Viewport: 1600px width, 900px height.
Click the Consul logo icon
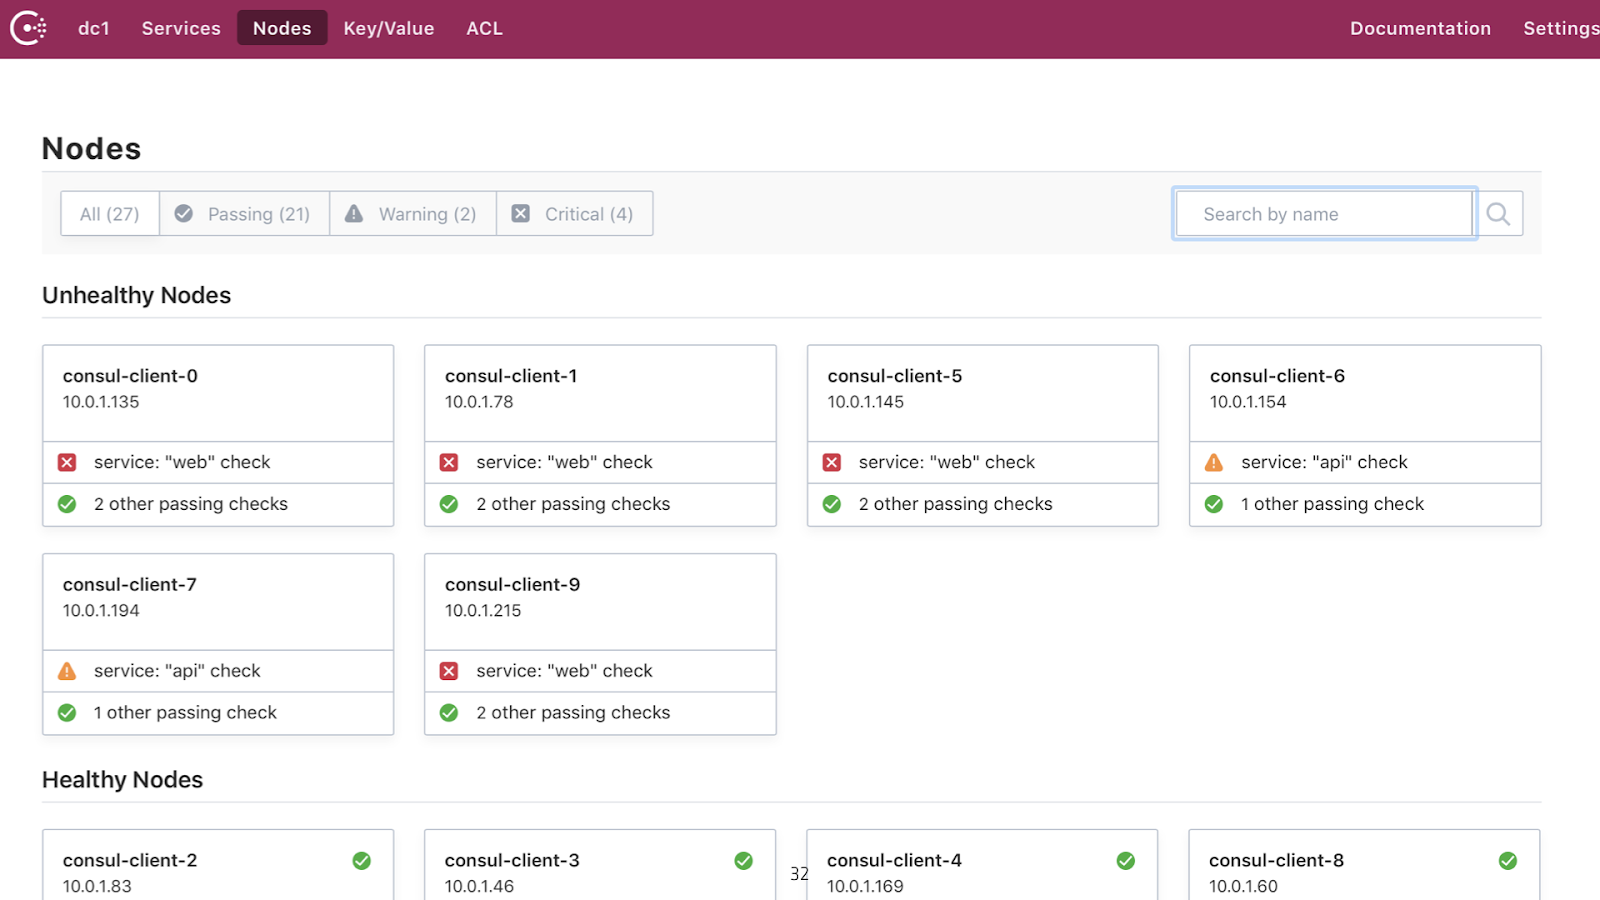pyautogui.click(x=28, y=28)
